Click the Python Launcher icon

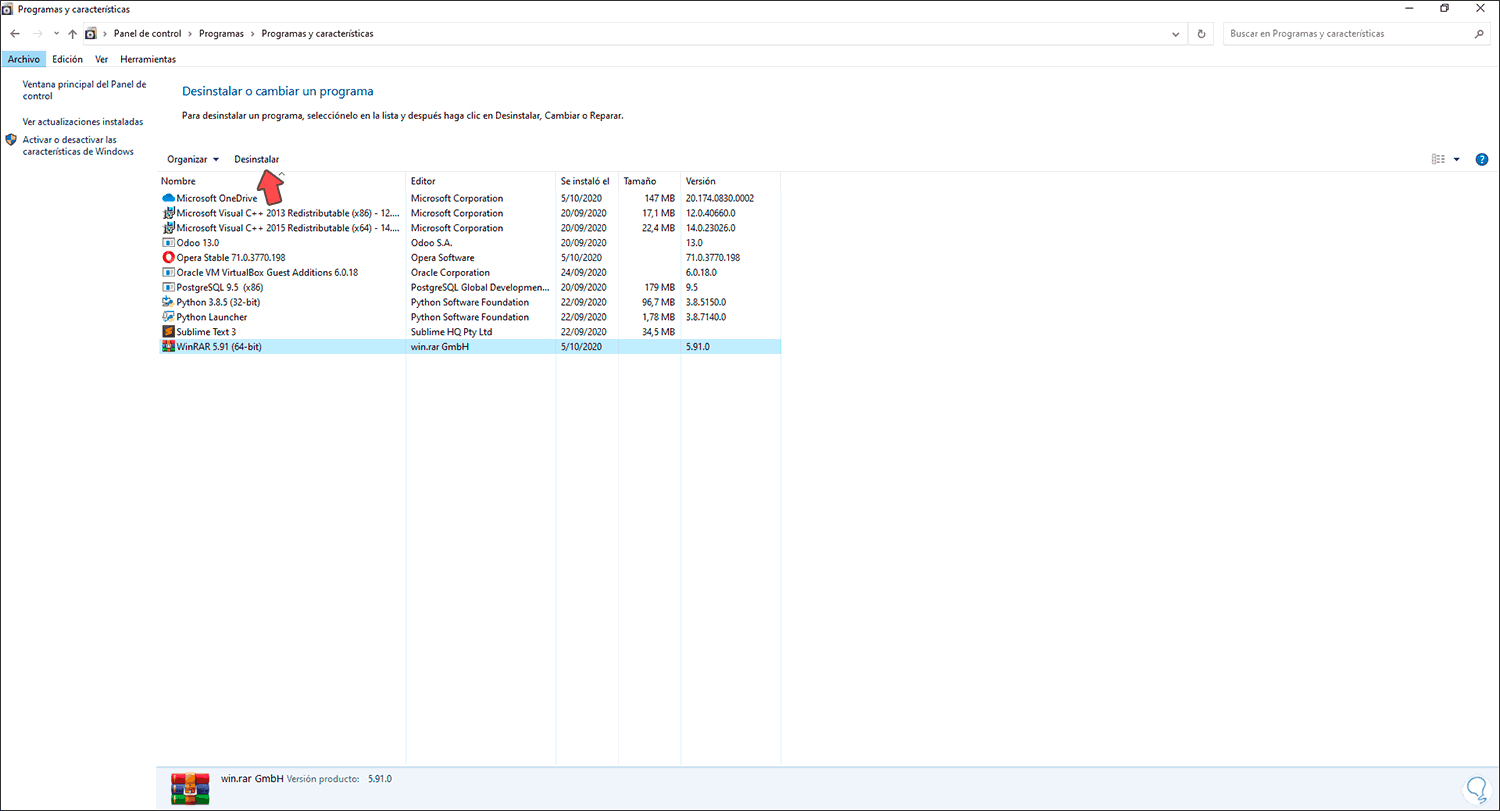pyautogui.click(x=168, y=317)
